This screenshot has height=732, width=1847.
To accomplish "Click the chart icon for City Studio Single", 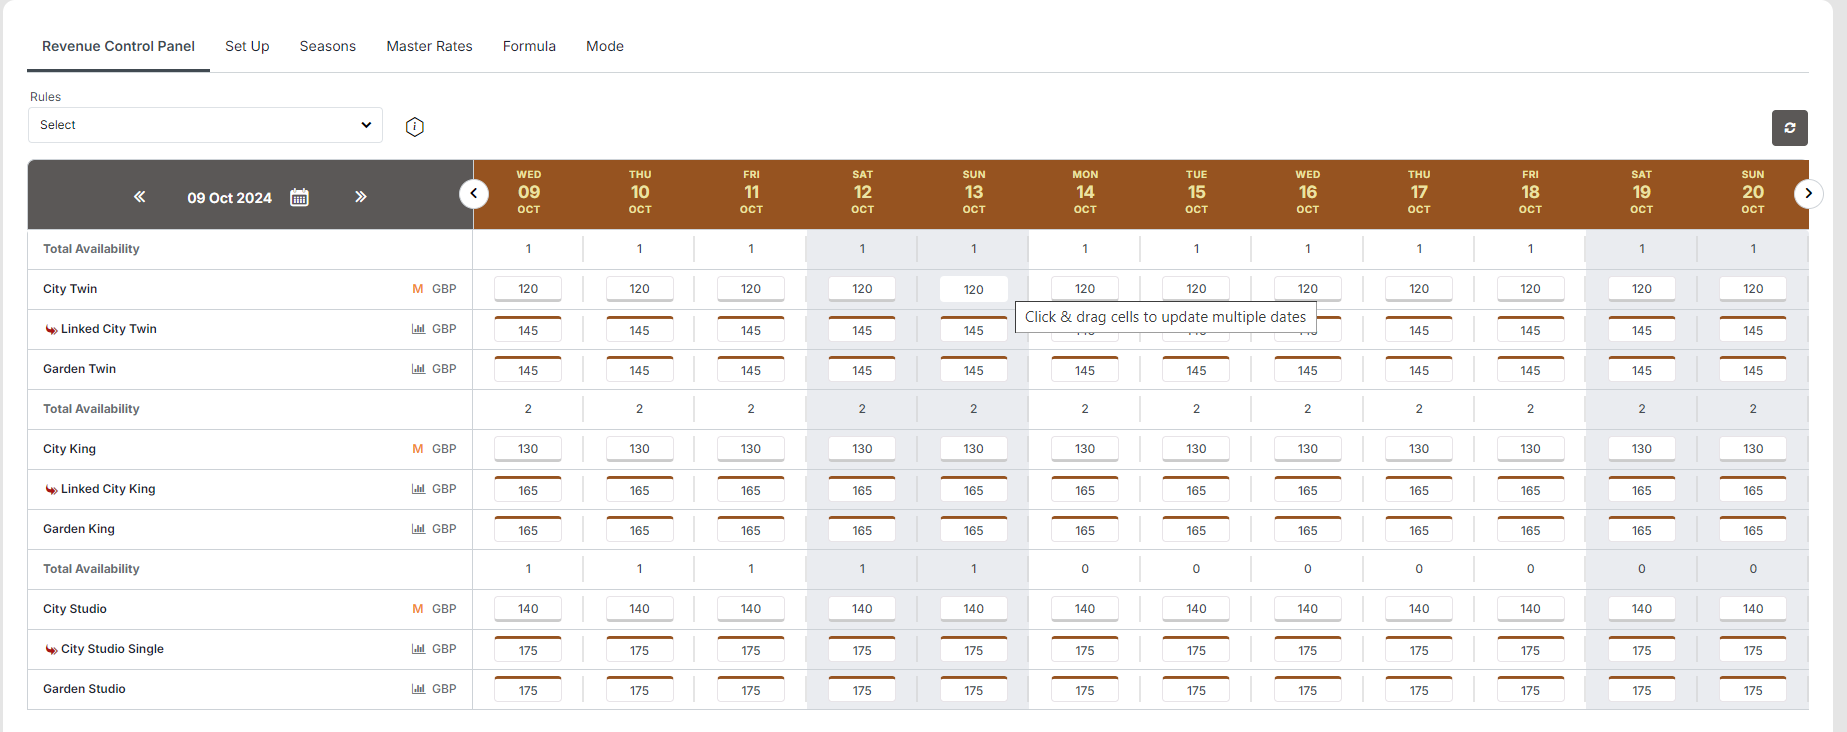I will tap(418, 649).
